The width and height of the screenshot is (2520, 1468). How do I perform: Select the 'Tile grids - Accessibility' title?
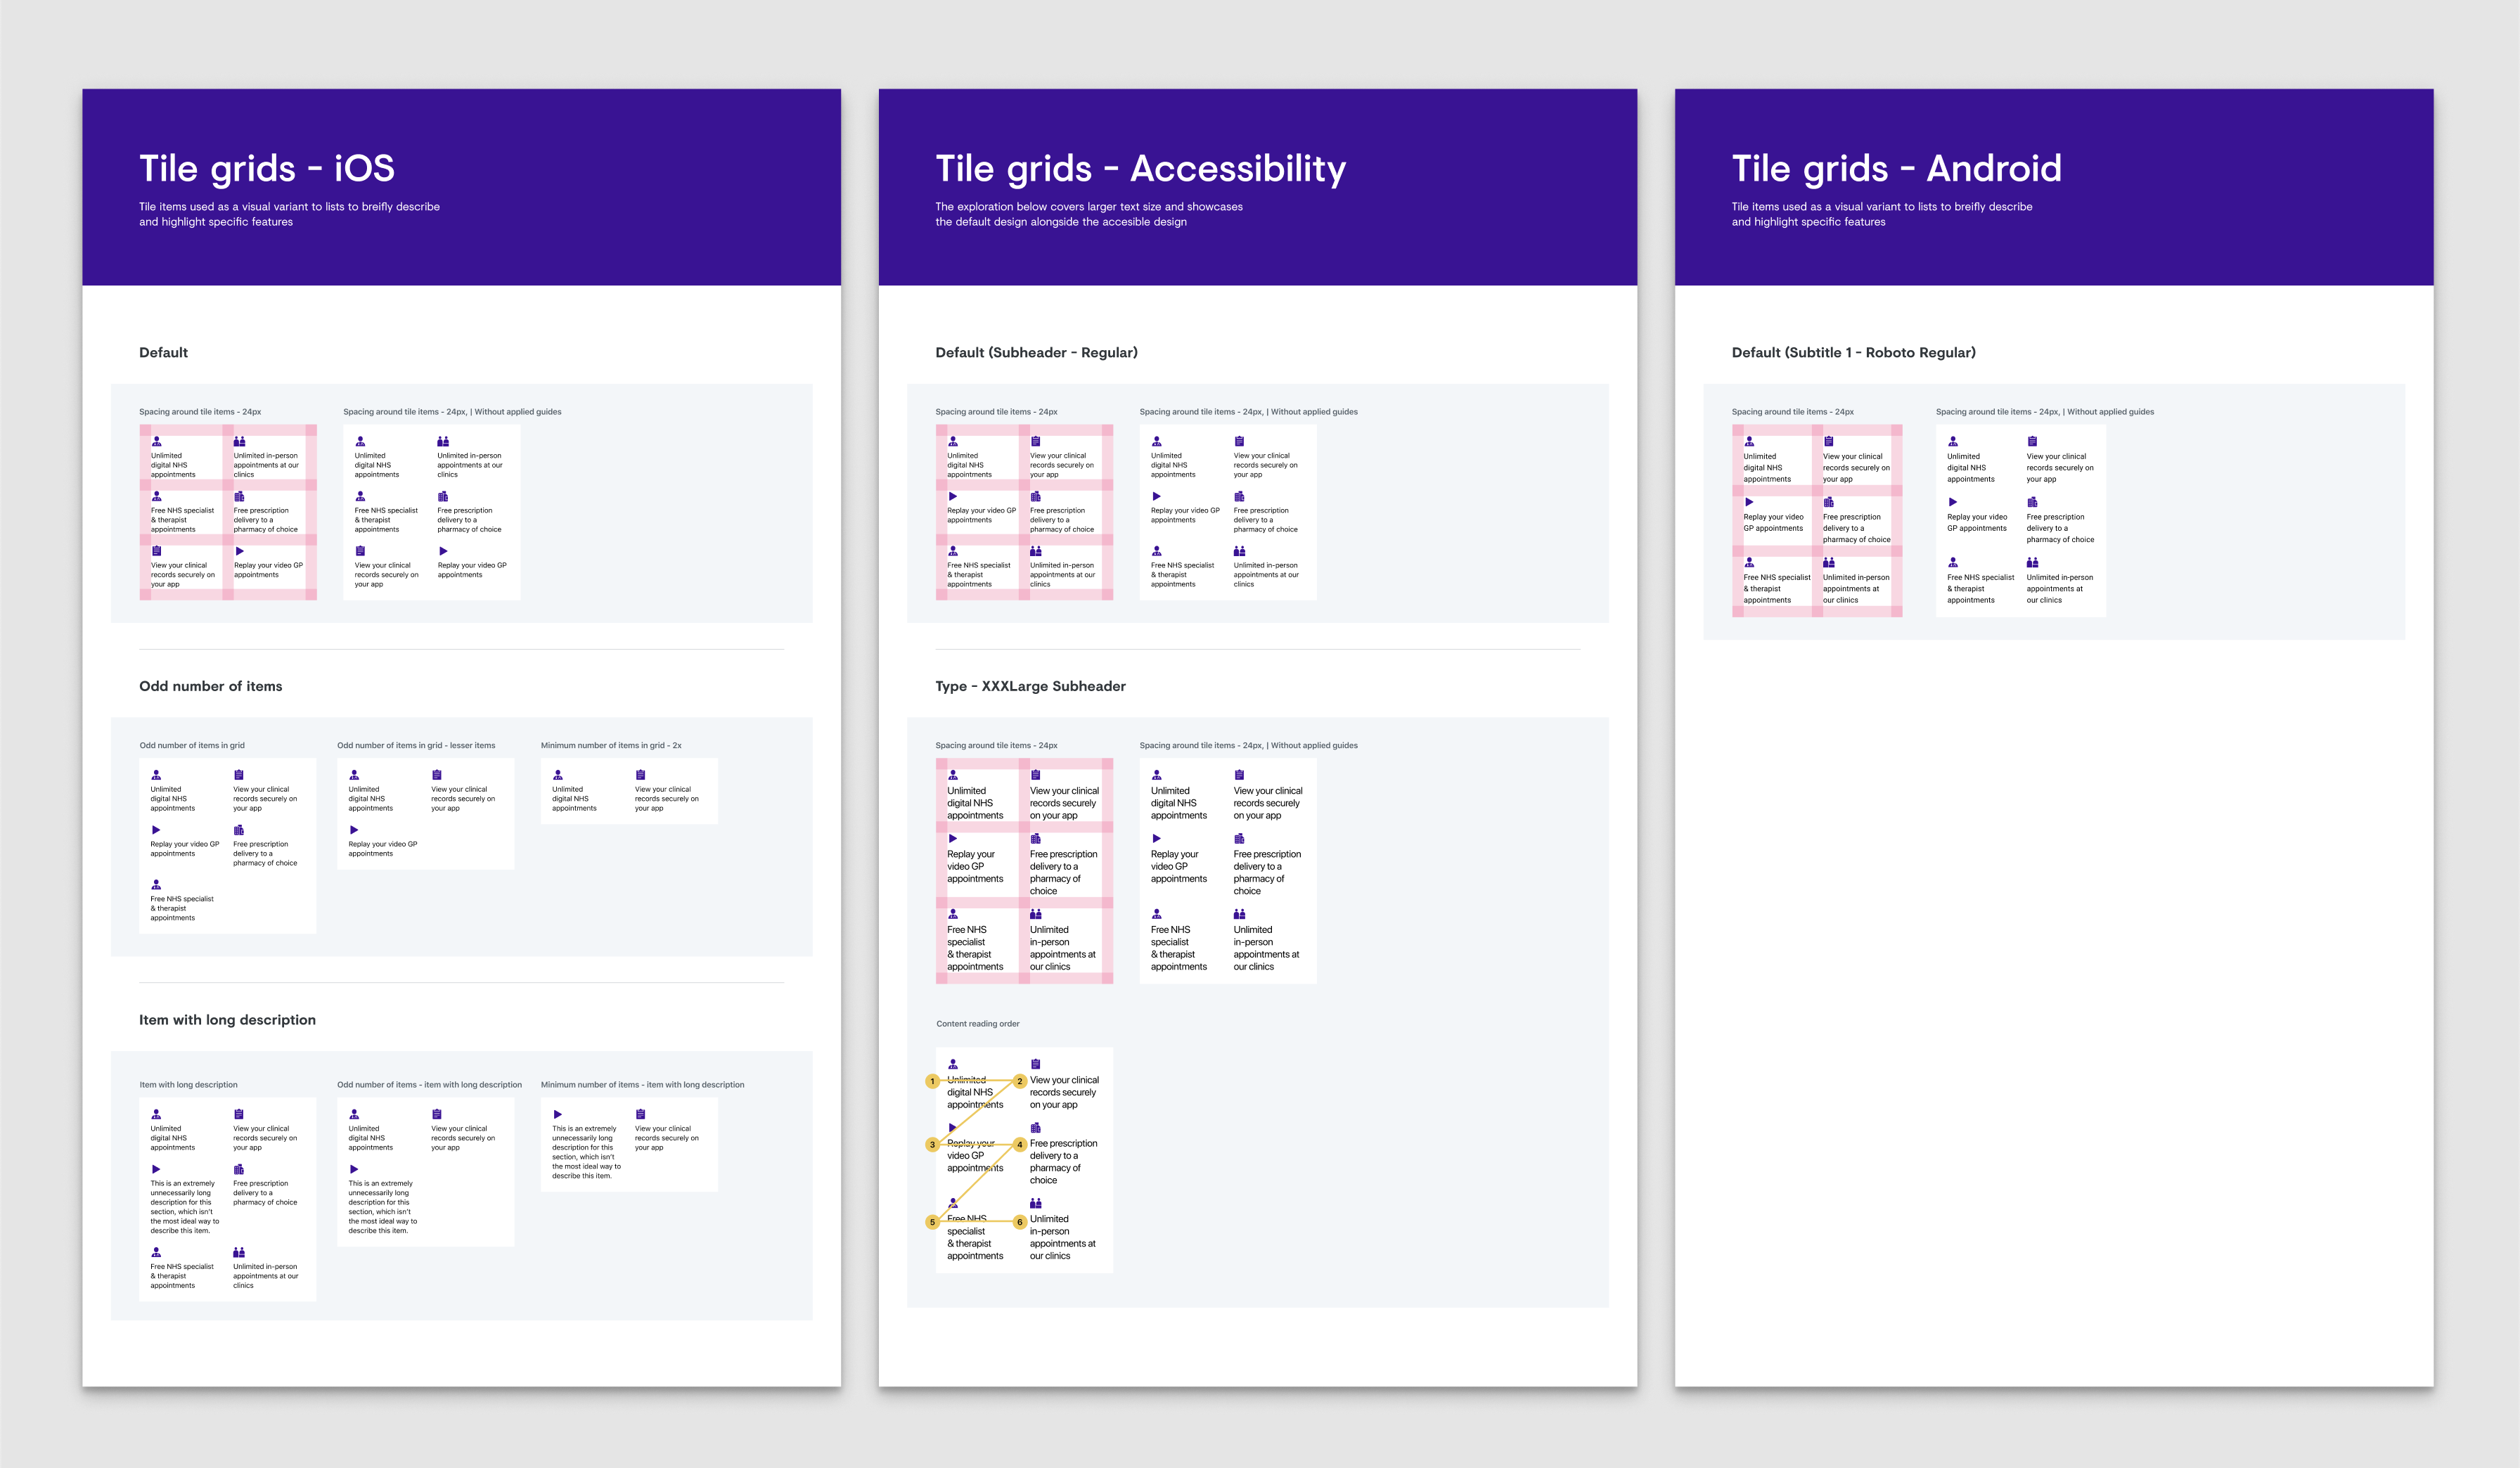pyautogui.click(x=1140, y=168)
